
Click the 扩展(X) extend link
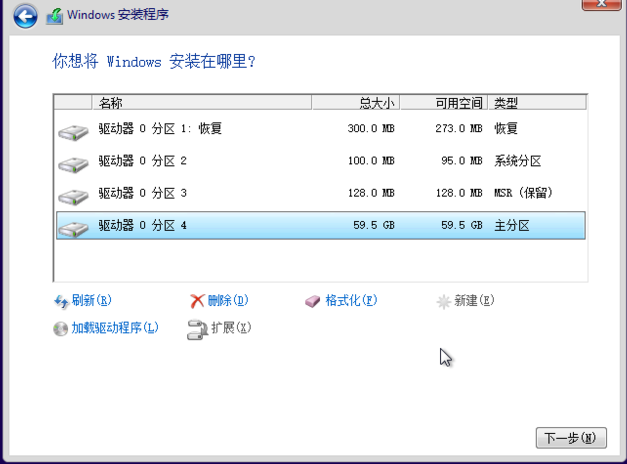(231, 328)
